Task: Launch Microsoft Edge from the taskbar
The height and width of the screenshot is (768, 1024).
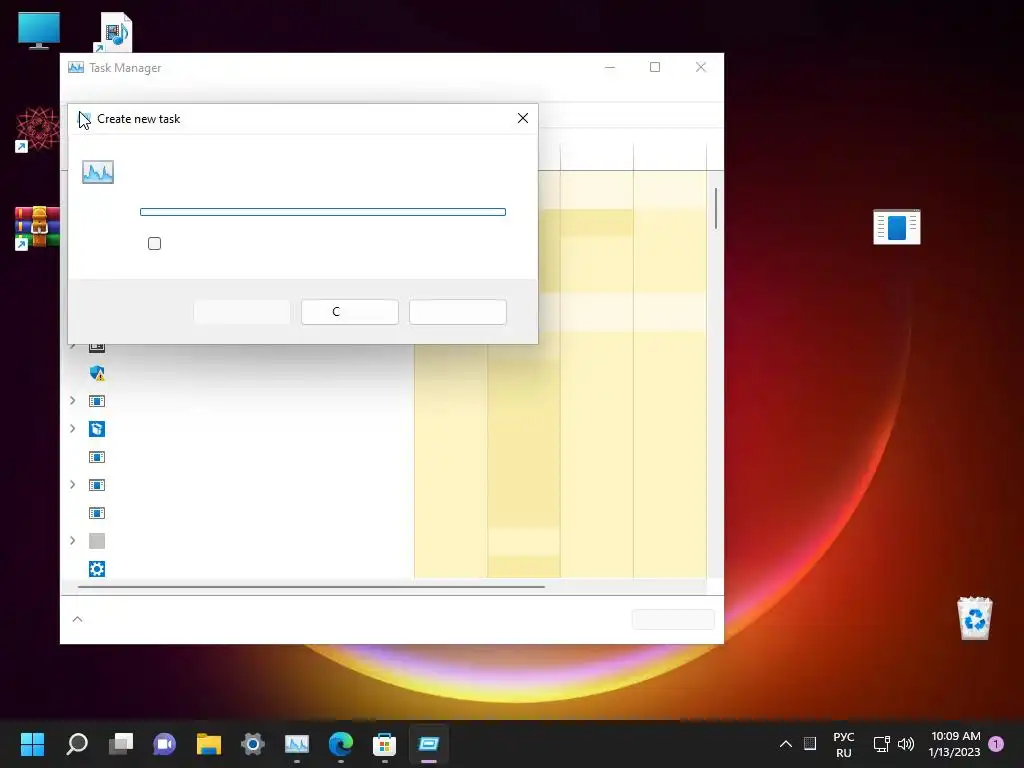Action: pos(341,744)
